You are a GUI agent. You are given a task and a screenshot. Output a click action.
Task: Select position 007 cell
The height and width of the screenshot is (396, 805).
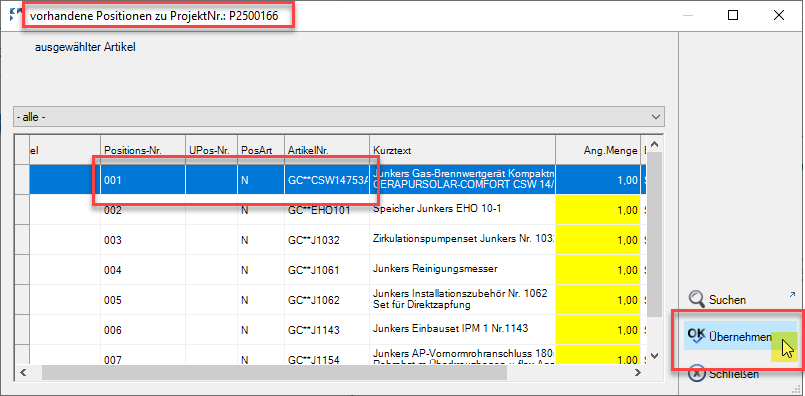(142, 354)
